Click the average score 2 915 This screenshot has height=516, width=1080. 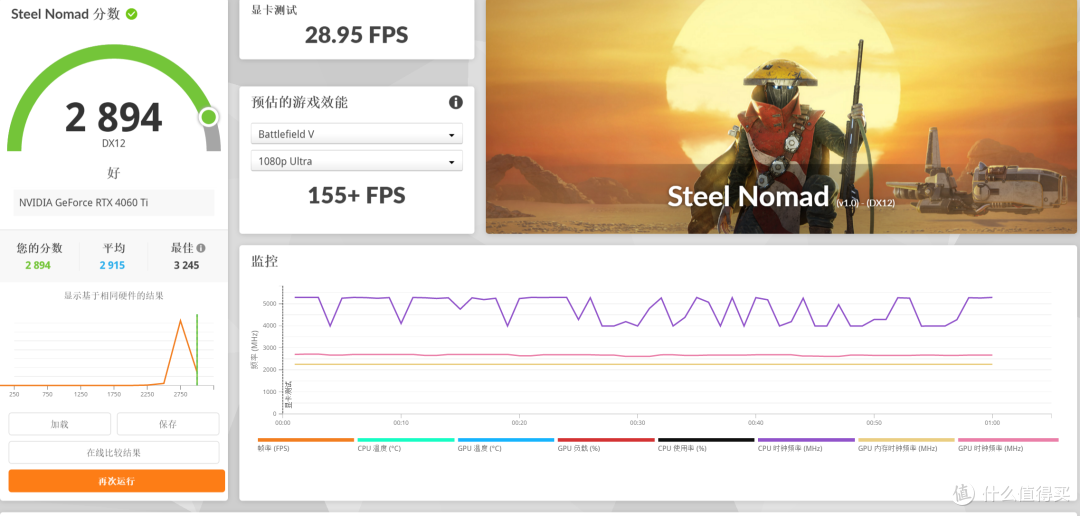click(x=112, y=265)
